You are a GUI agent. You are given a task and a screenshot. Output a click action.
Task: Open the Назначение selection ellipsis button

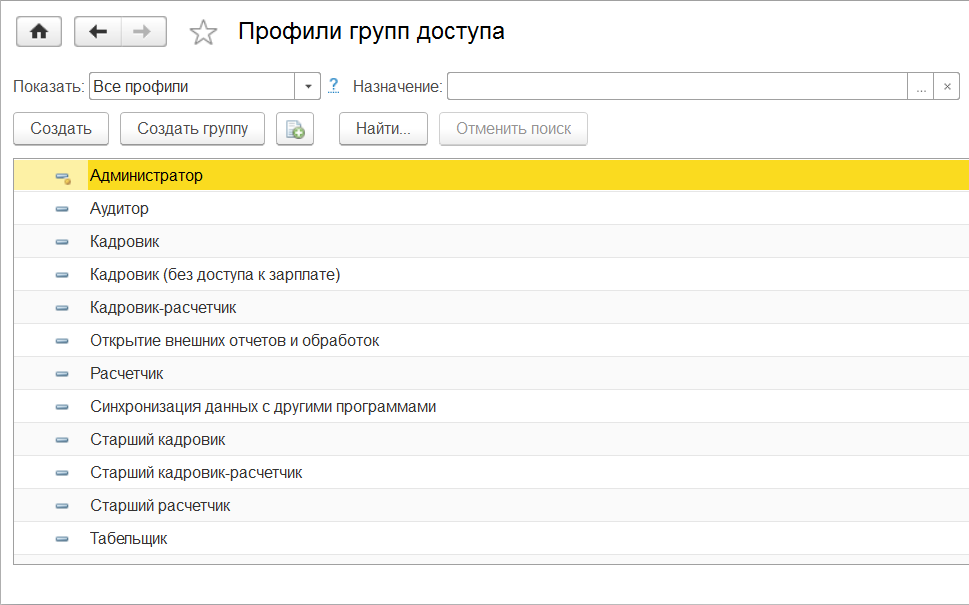tap(921, 87)
